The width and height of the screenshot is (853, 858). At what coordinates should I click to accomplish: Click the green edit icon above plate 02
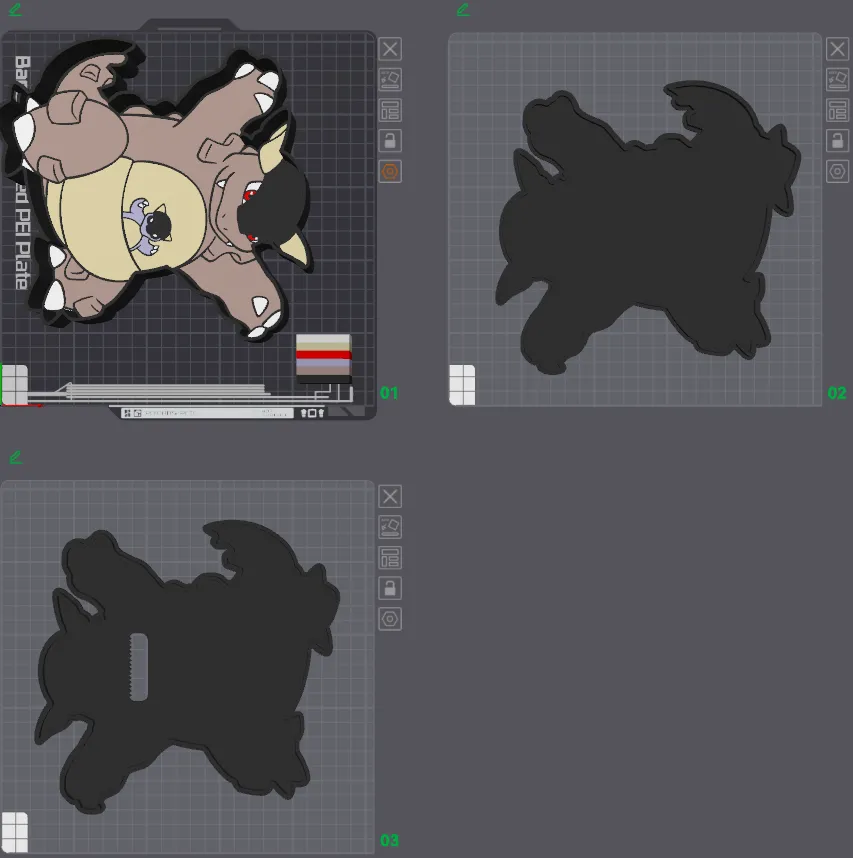point(461,10)
